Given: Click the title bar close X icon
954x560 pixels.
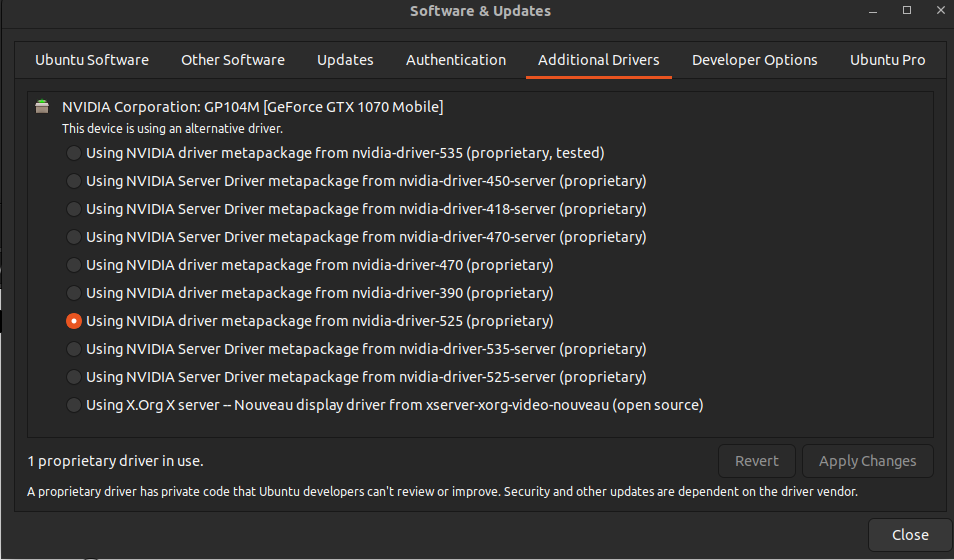Looking at the screenshot, I should pyautogui.click(x=941, y=10).
